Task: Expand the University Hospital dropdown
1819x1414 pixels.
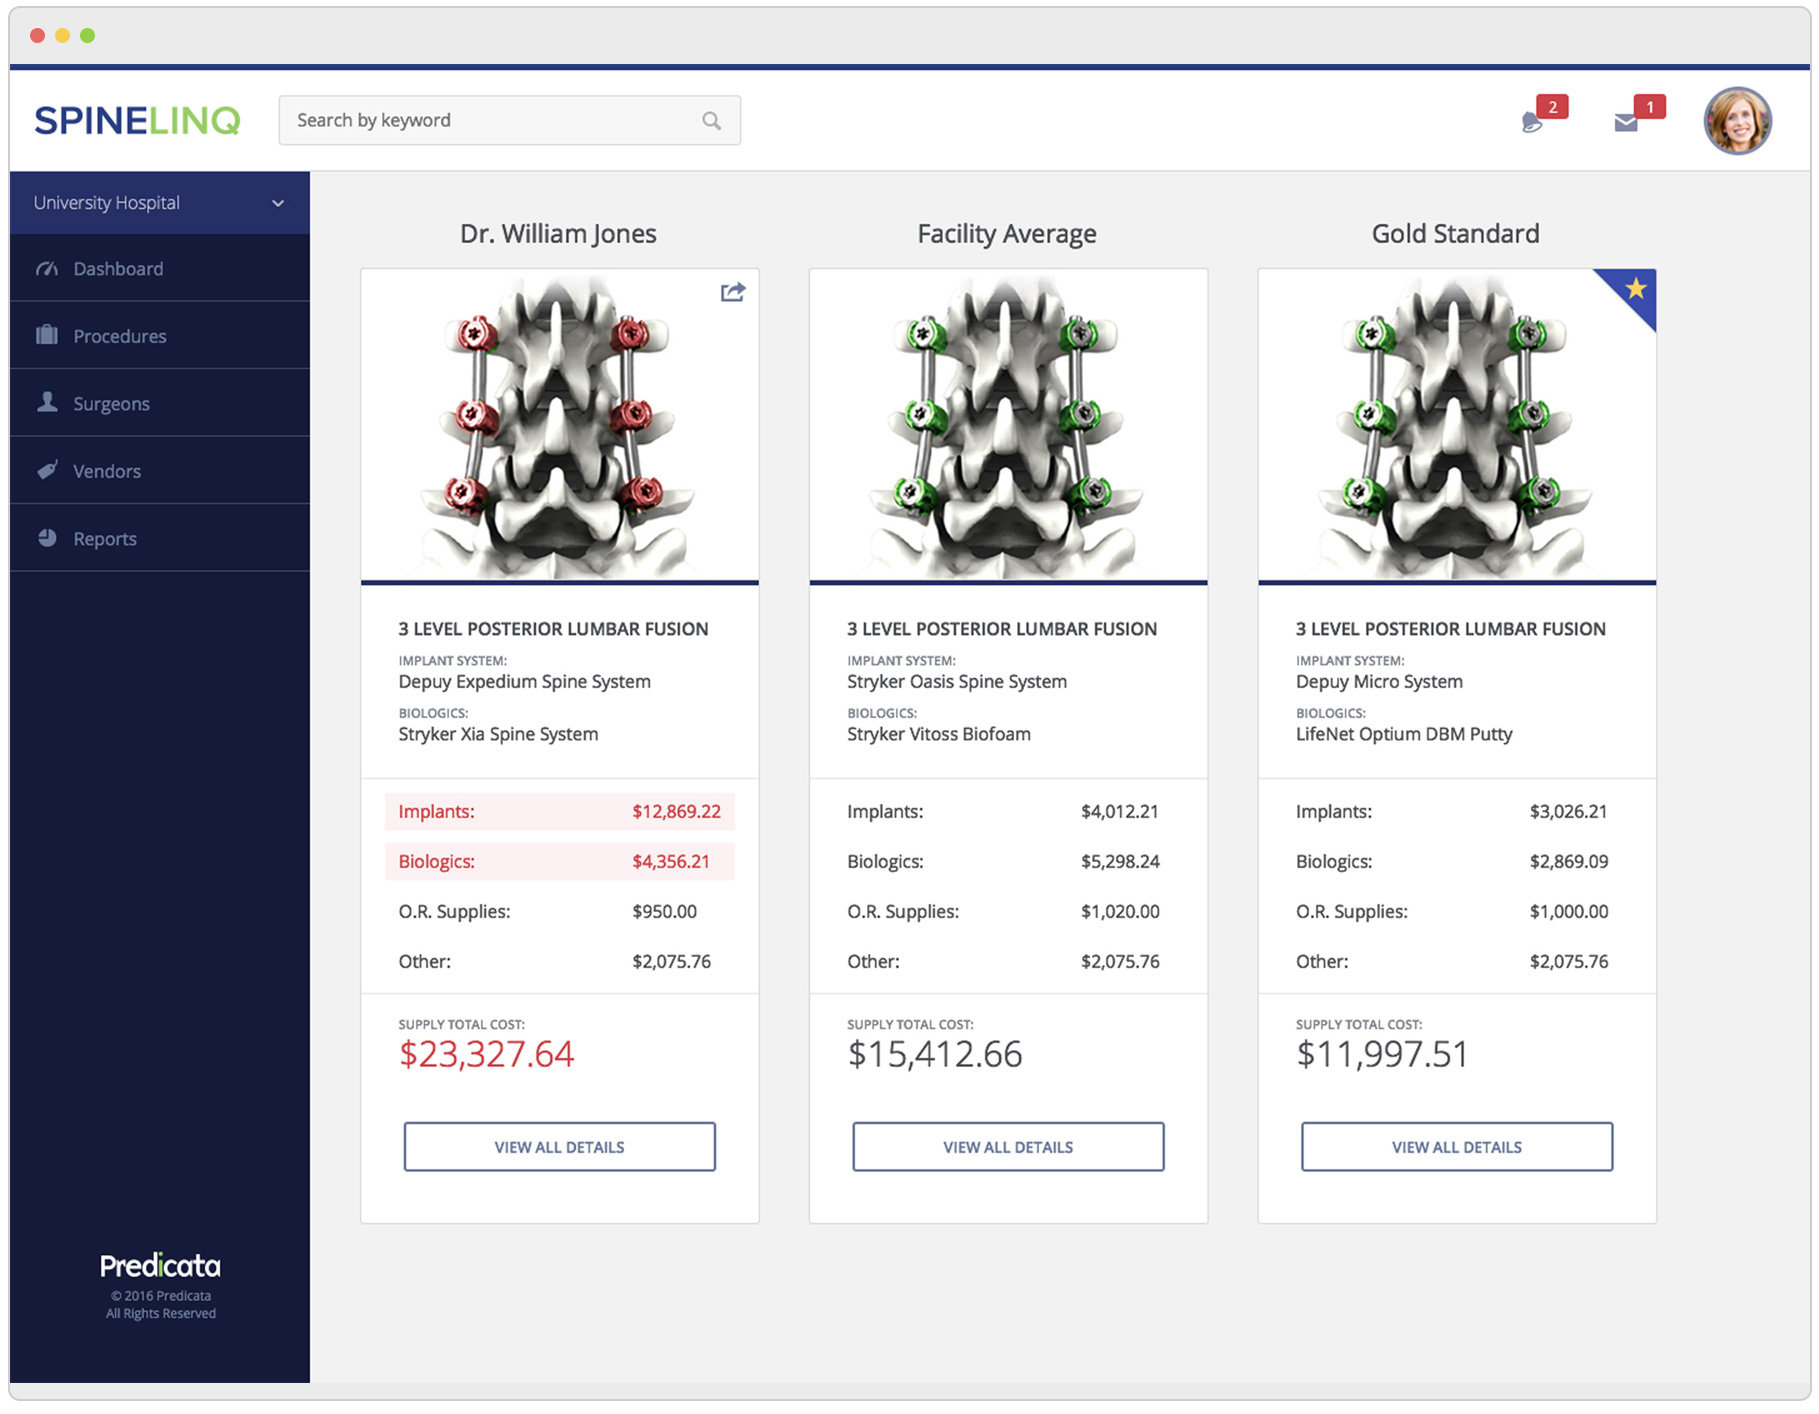Action: 160,203
